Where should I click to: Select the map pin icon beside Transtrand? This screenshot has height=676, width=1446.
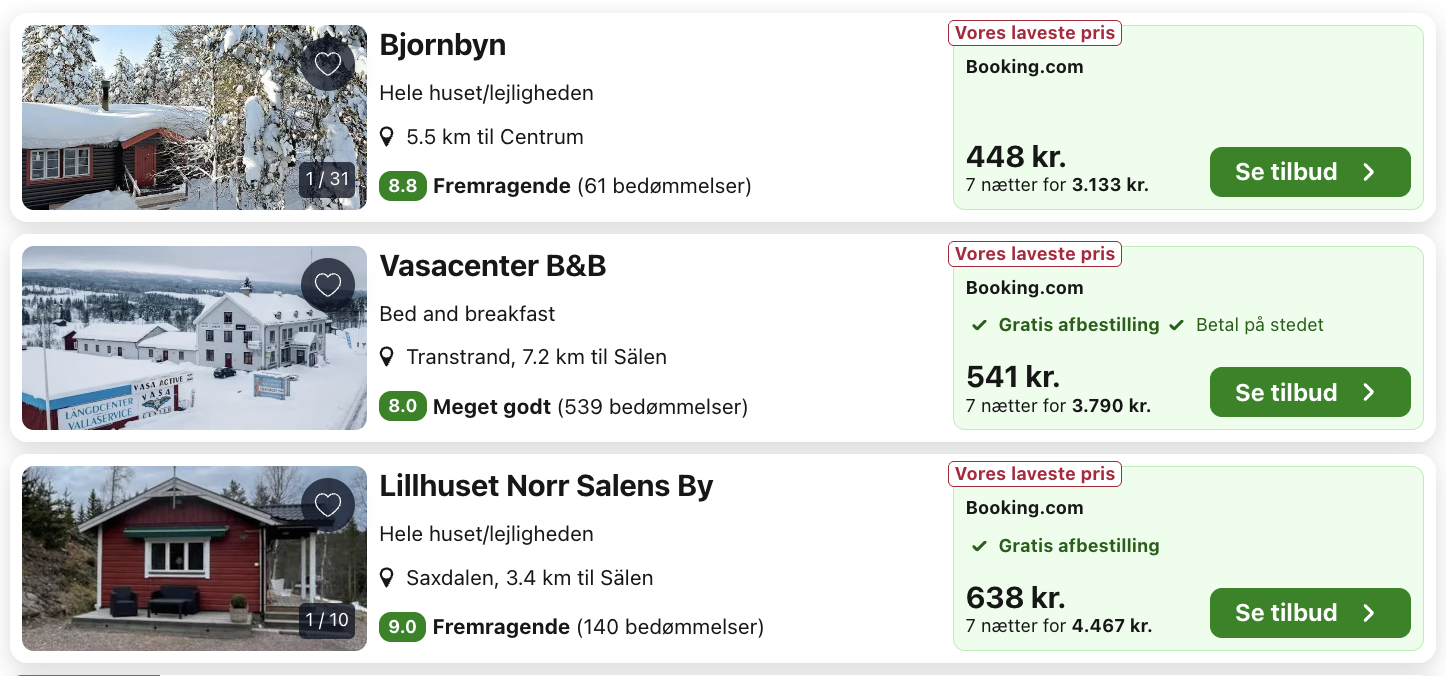click(x=388, y=356)
